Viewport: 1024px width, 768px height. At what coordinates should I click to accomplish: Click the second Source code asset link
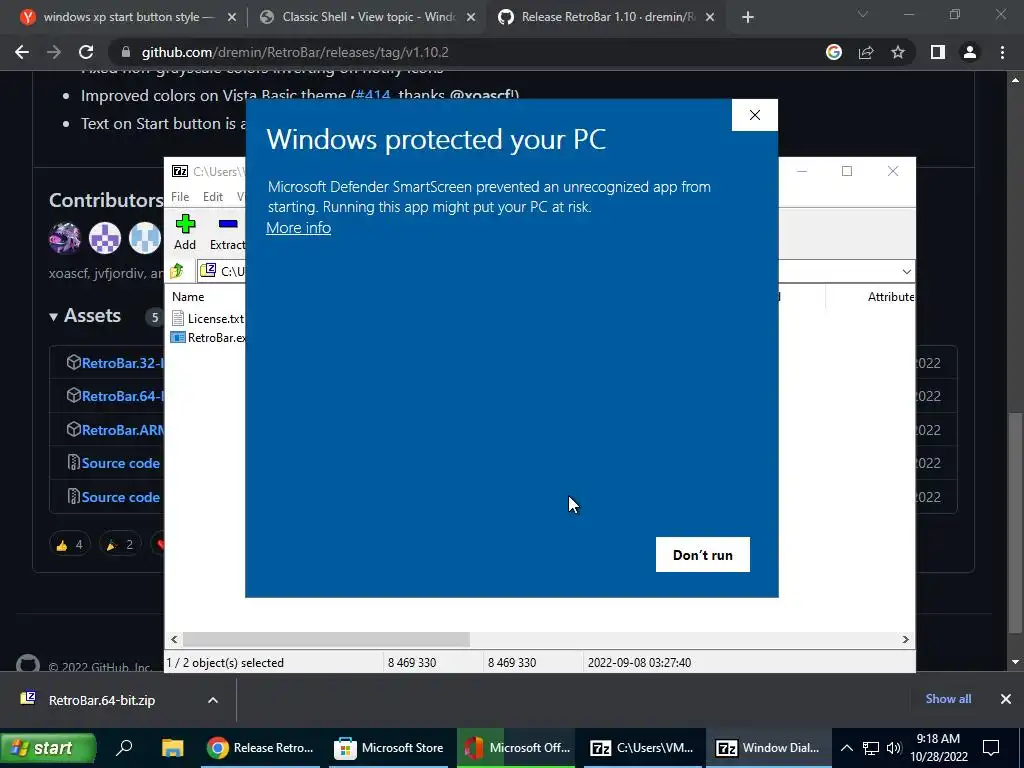121,497
